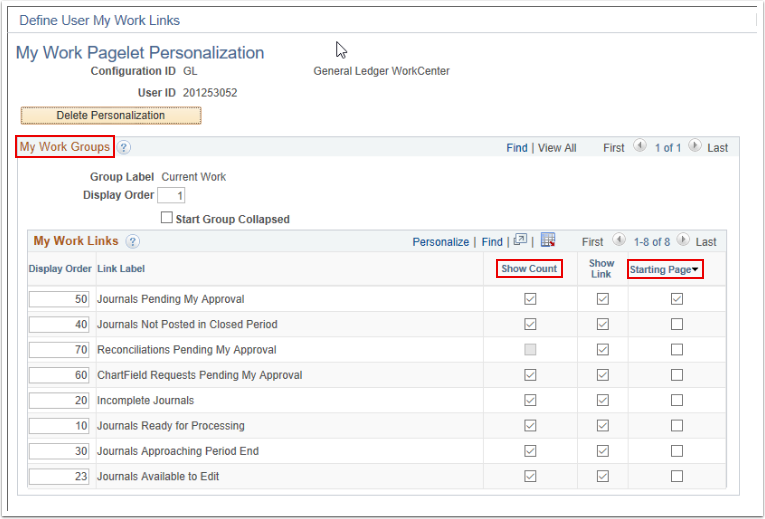Screen dimensions: 765x519
Task: Click text 'Journals Ready for Processing'
Action: [170, 426]
